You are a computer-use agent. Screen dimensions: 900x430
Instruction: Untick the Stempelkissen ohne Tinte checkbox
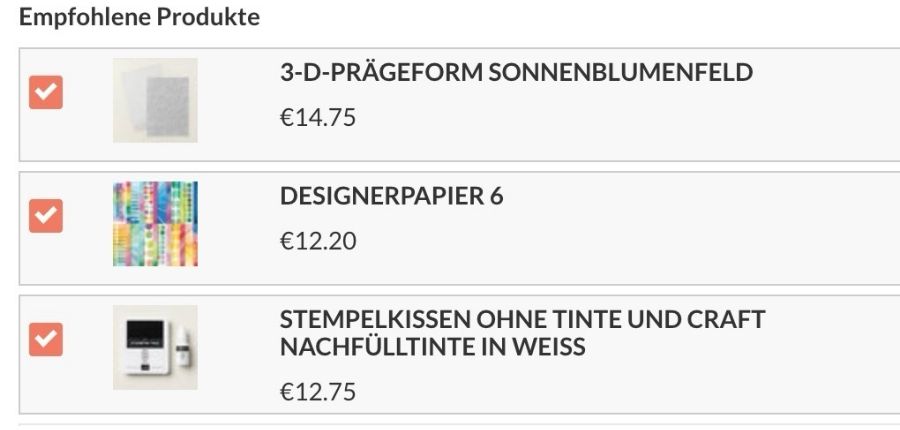coord(46,339)
